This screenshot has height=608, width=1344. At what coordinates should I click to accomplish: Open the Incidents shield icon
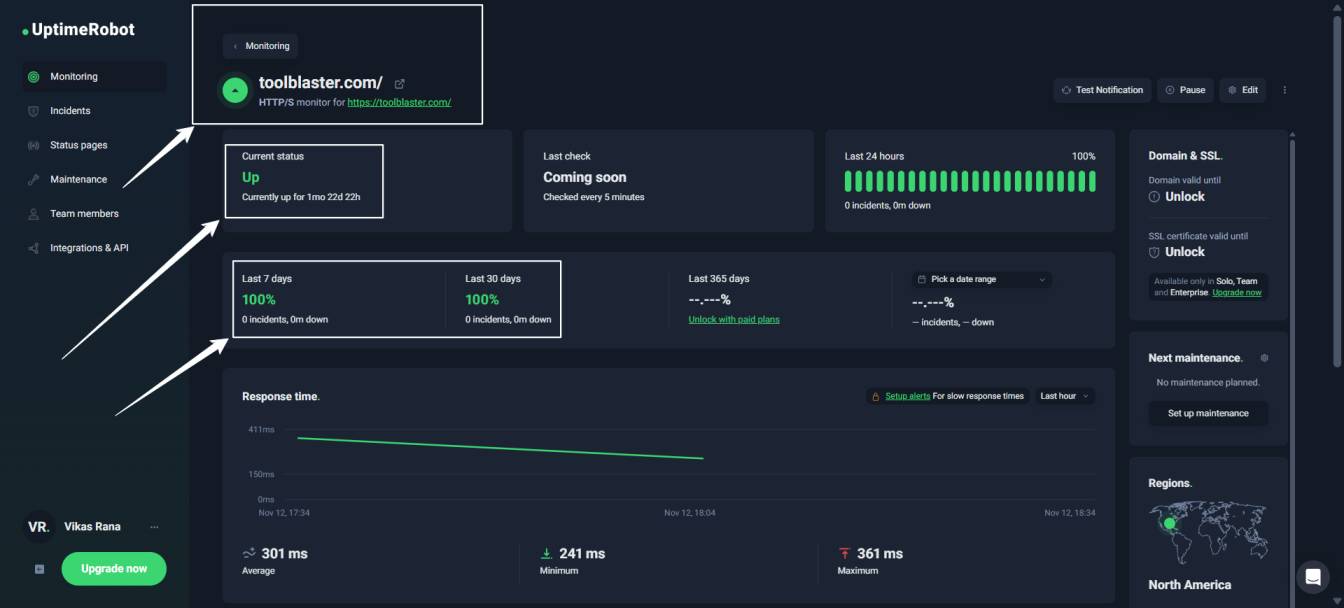tap(35, 110)
